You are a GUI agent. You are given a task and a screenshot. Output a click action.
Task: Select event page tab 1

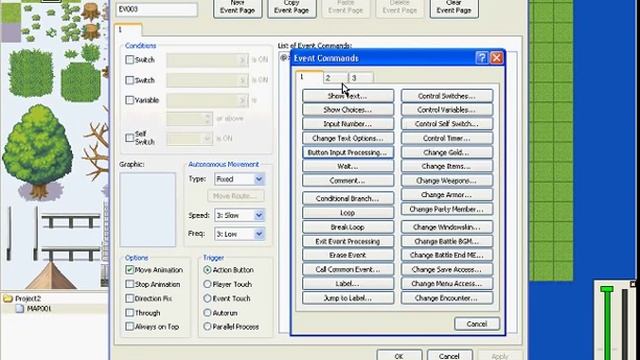tap(128, 30)
